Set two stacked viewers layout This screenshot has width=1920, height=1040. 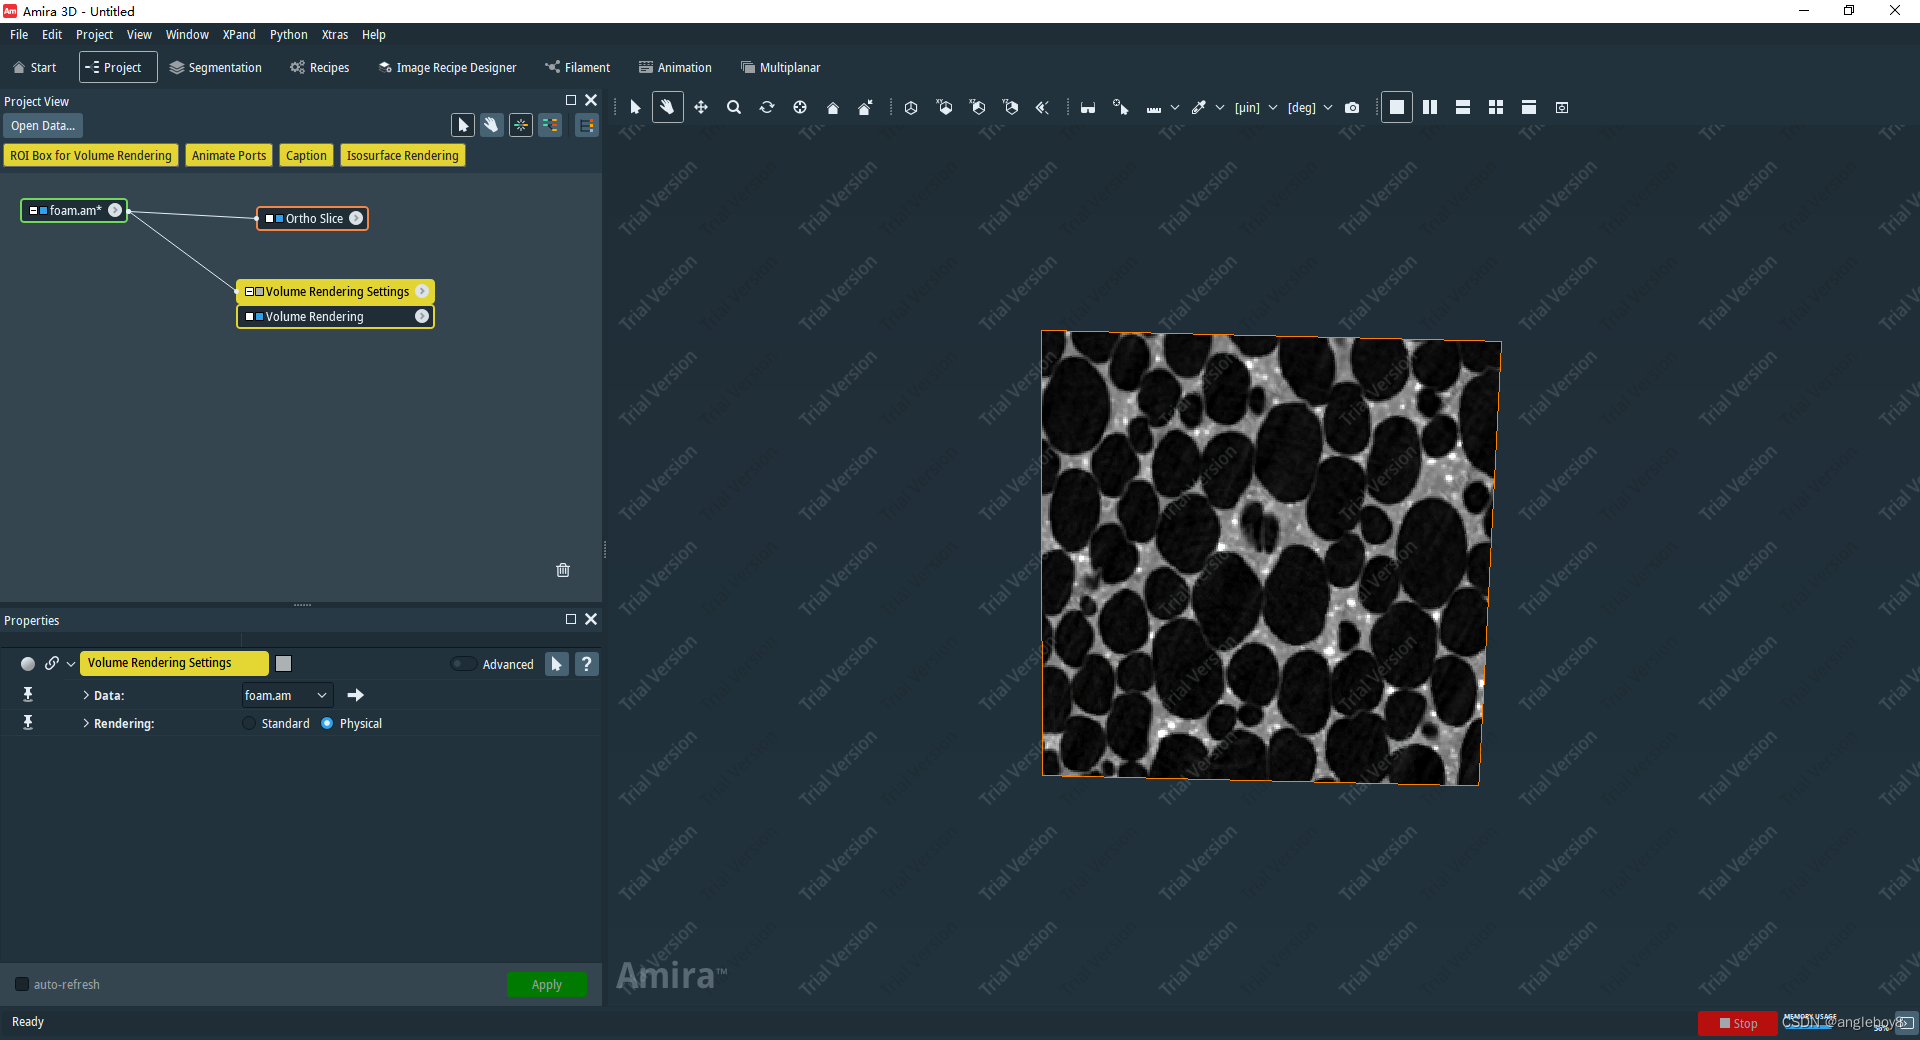tap(1463, 107)
